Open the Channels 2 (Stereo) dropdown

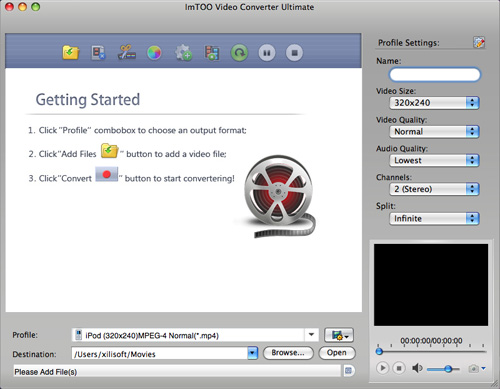click(434, 189)
